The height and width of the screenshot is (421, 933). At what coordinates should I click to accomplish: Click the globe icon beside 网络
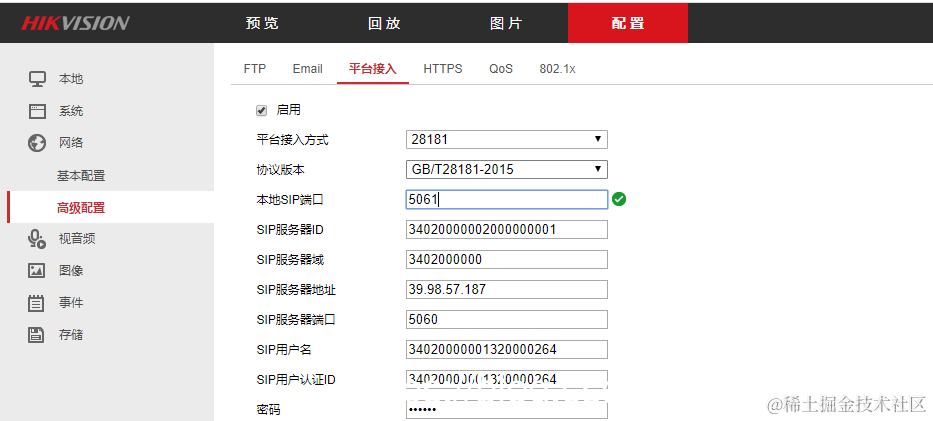[x=37, y=143]
